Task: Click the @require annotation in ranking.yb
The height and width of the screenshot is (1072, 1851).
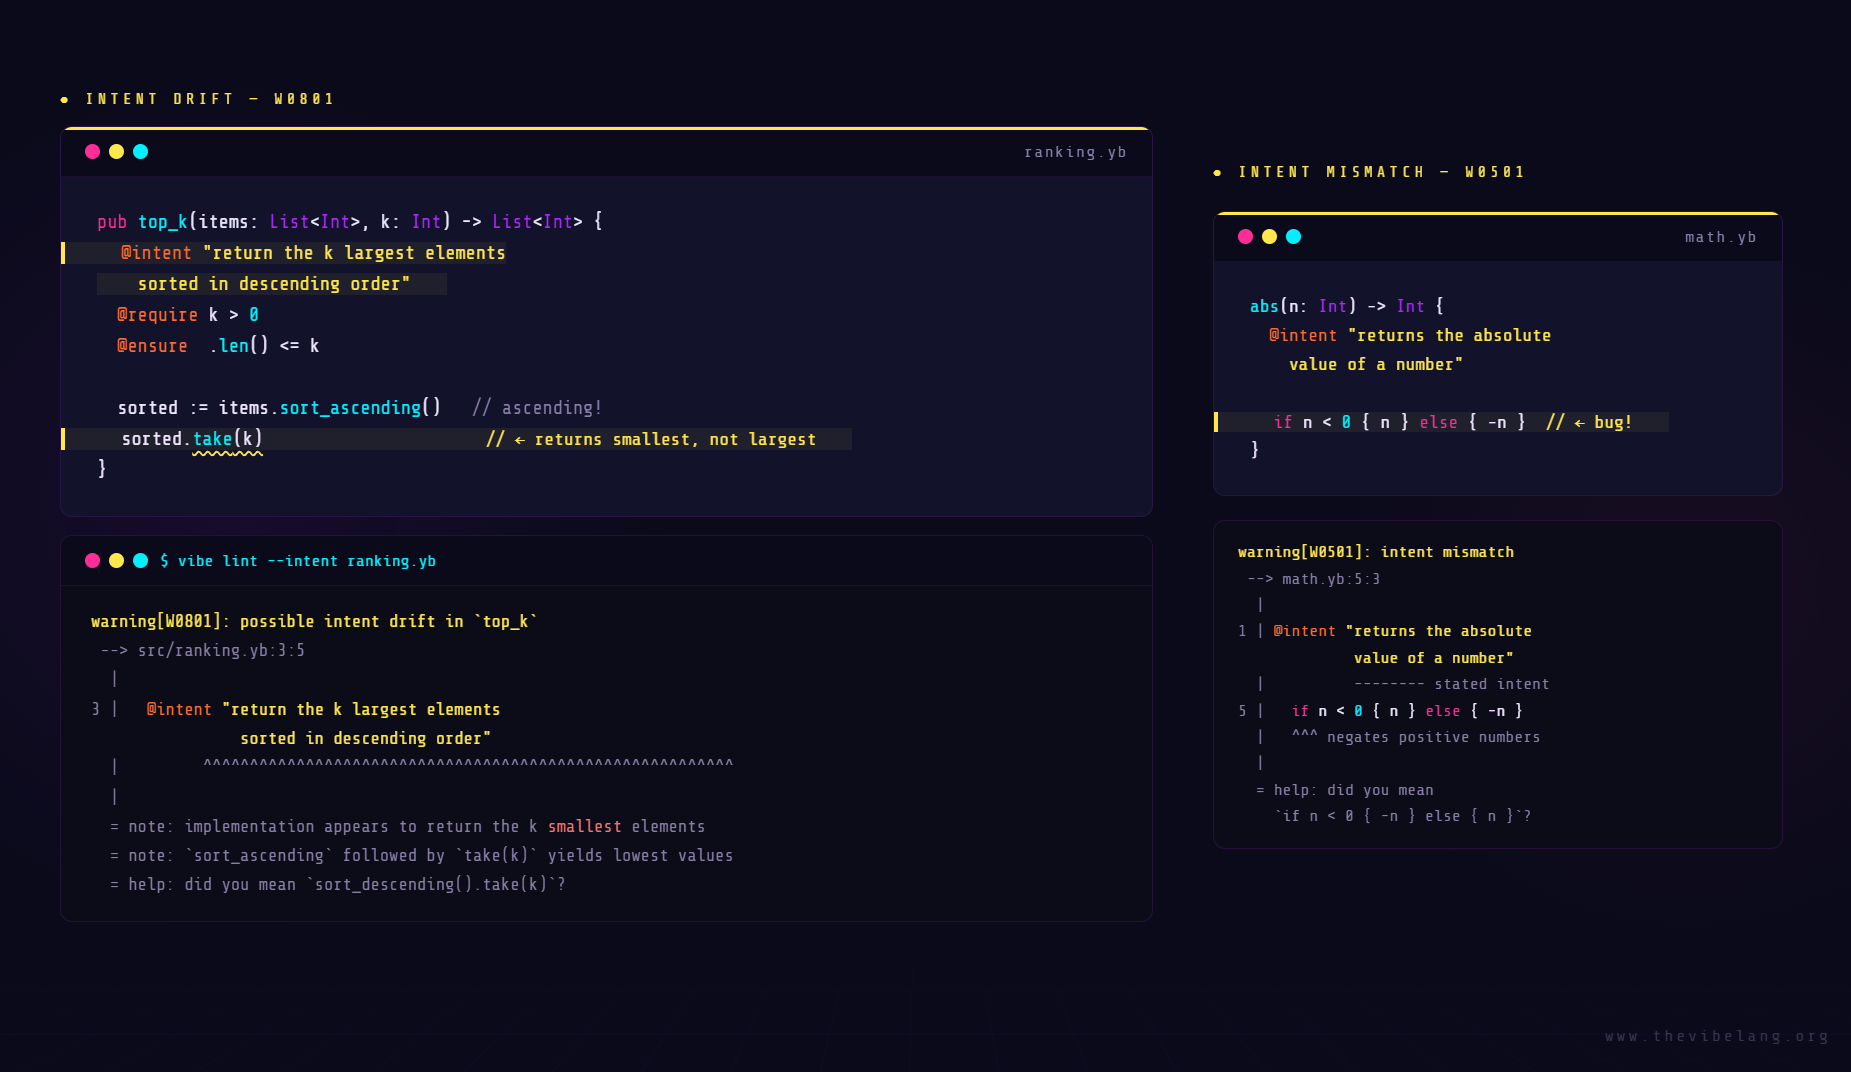Action: click(157, 315)
